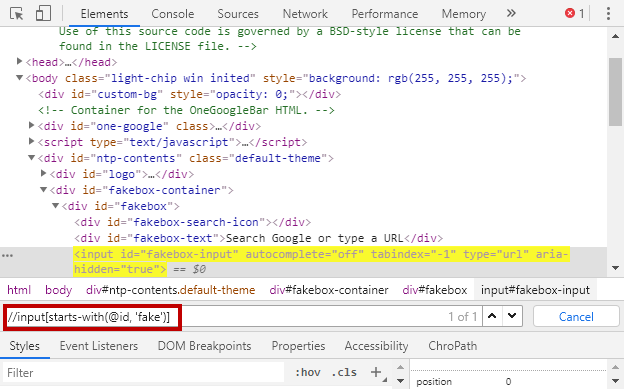Switch to the Console tab
The width and height of the screenshot is (624, 389).
173,14
